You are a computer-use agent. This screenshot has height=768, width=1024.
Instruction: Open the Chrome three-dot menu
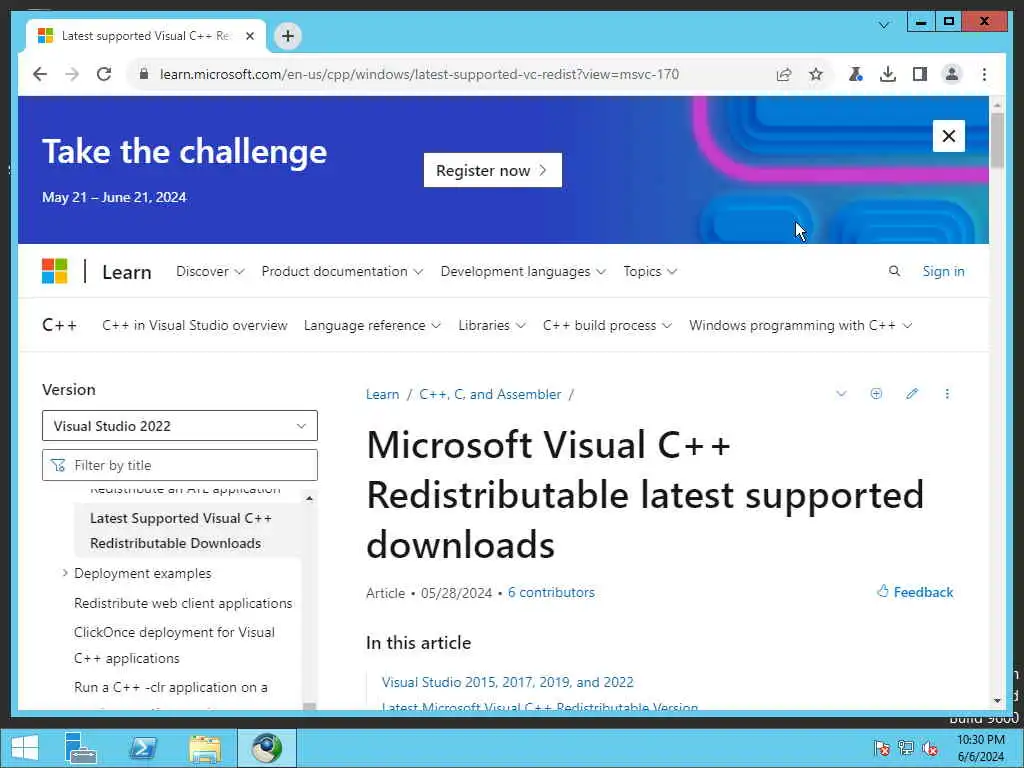tap(984, 74)
